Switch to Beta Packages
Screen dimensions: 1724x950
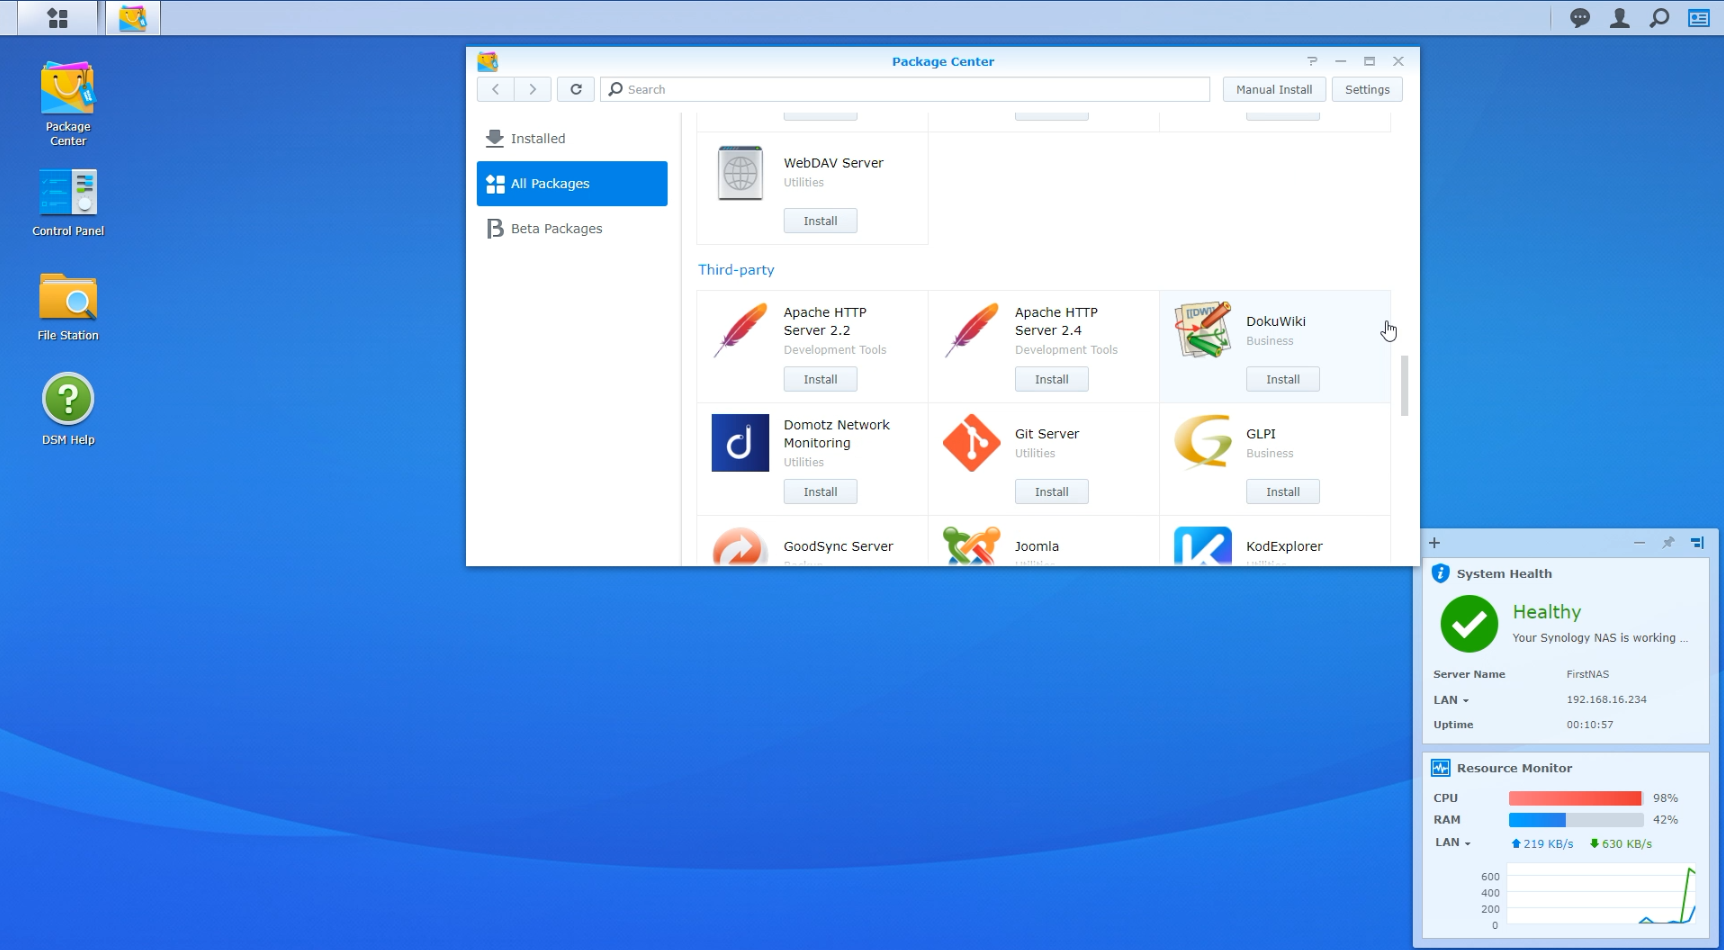click(x=572, y=229)
